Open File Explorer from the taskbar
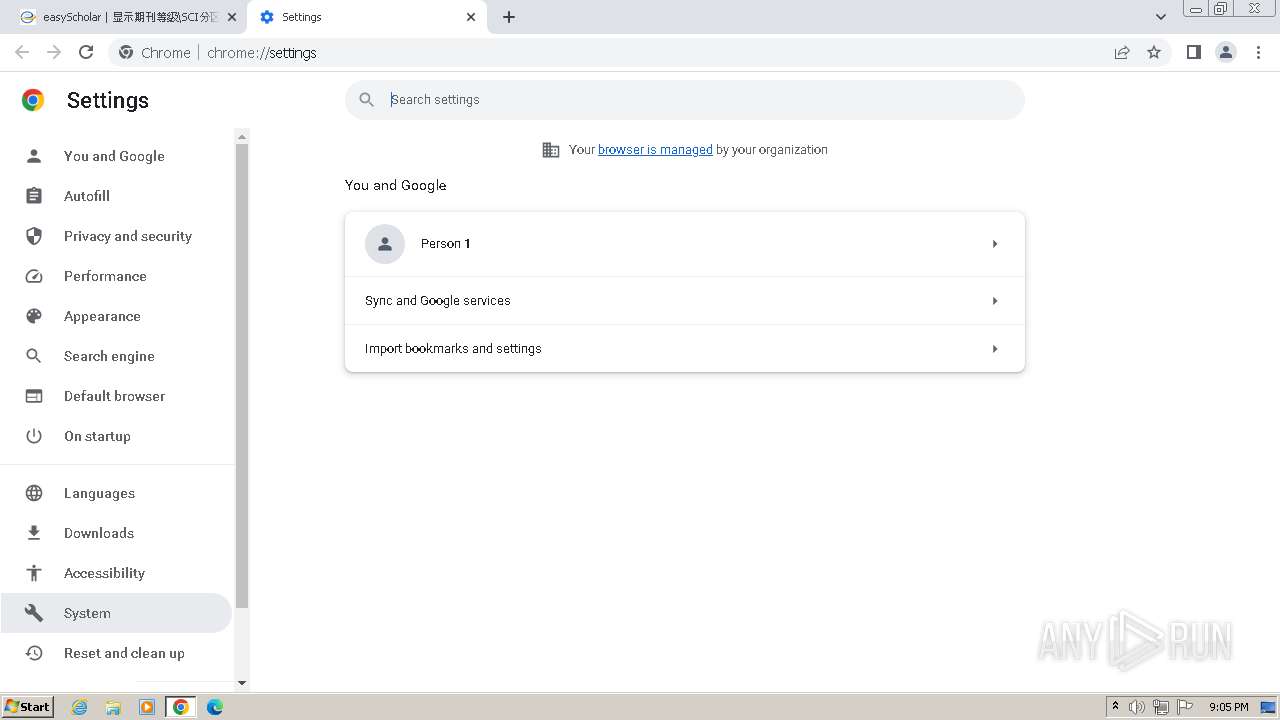The height and width of the screenshot is (720, 1280). pos(113,707)
